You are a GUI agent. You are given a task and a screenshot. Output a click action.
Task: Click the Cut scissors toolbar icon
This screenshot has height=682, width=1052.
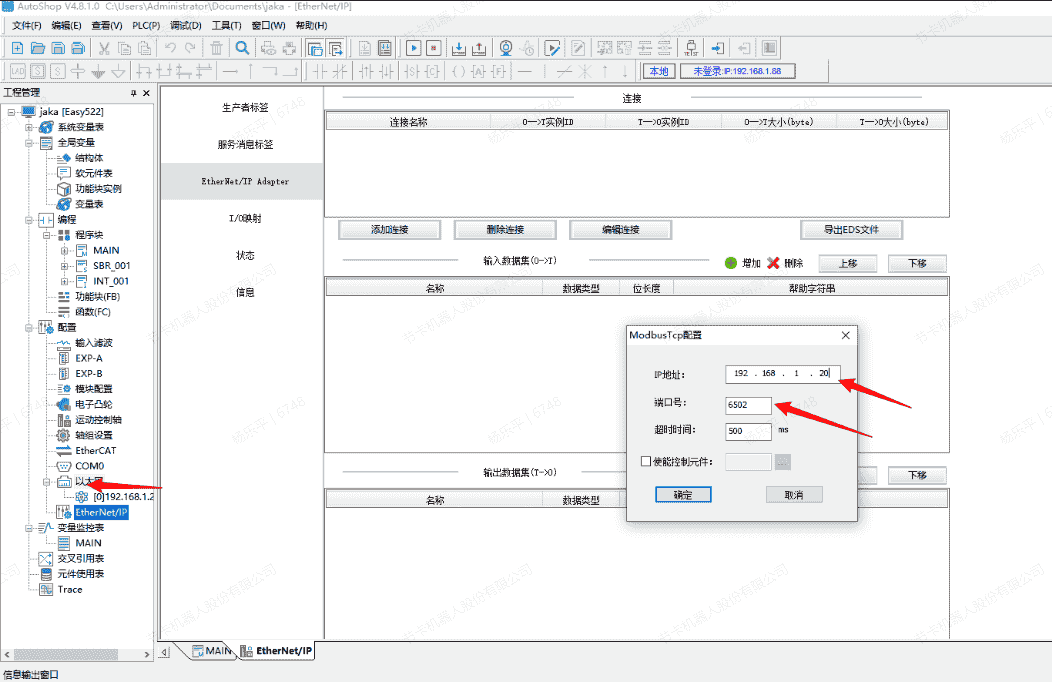click(x=104, y=48)
